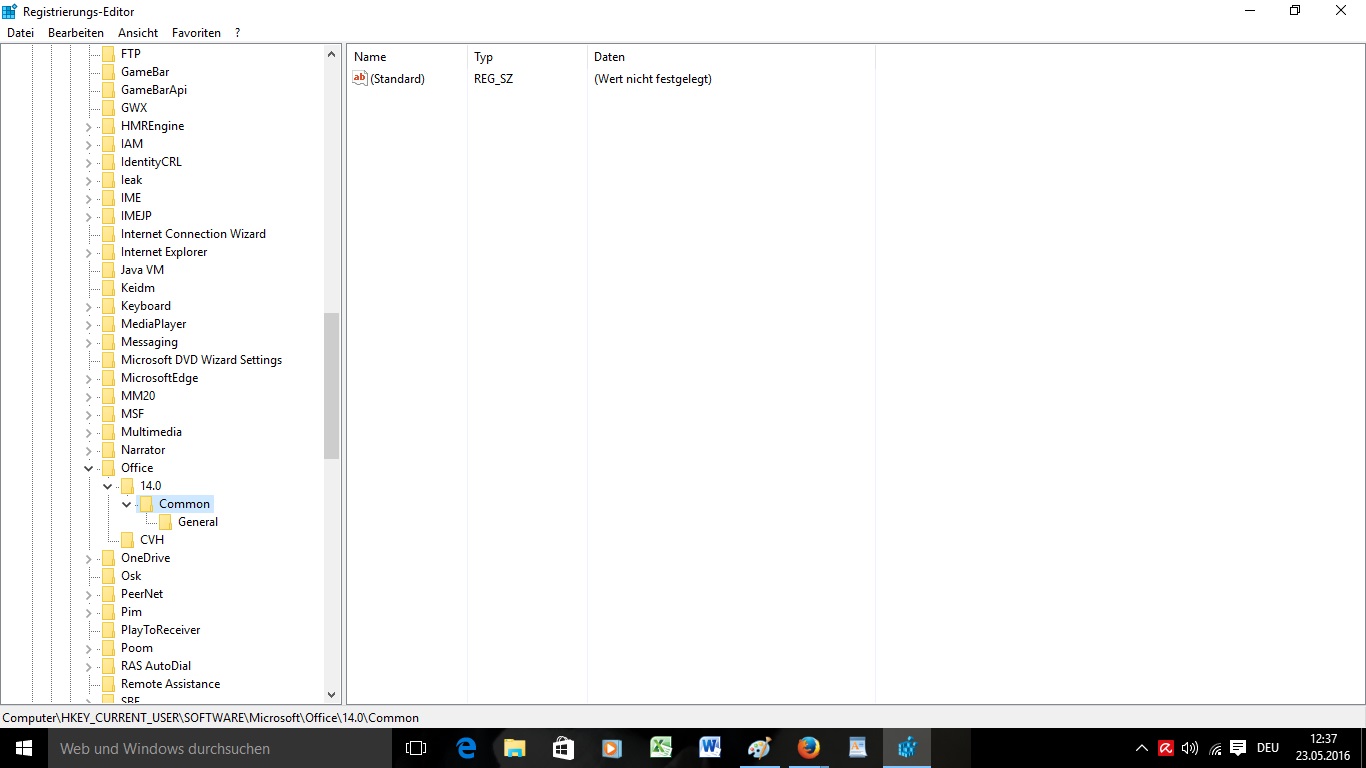Select the GameBarApi key
This screenshot has height=768, width=1366.
pos(154,90)
